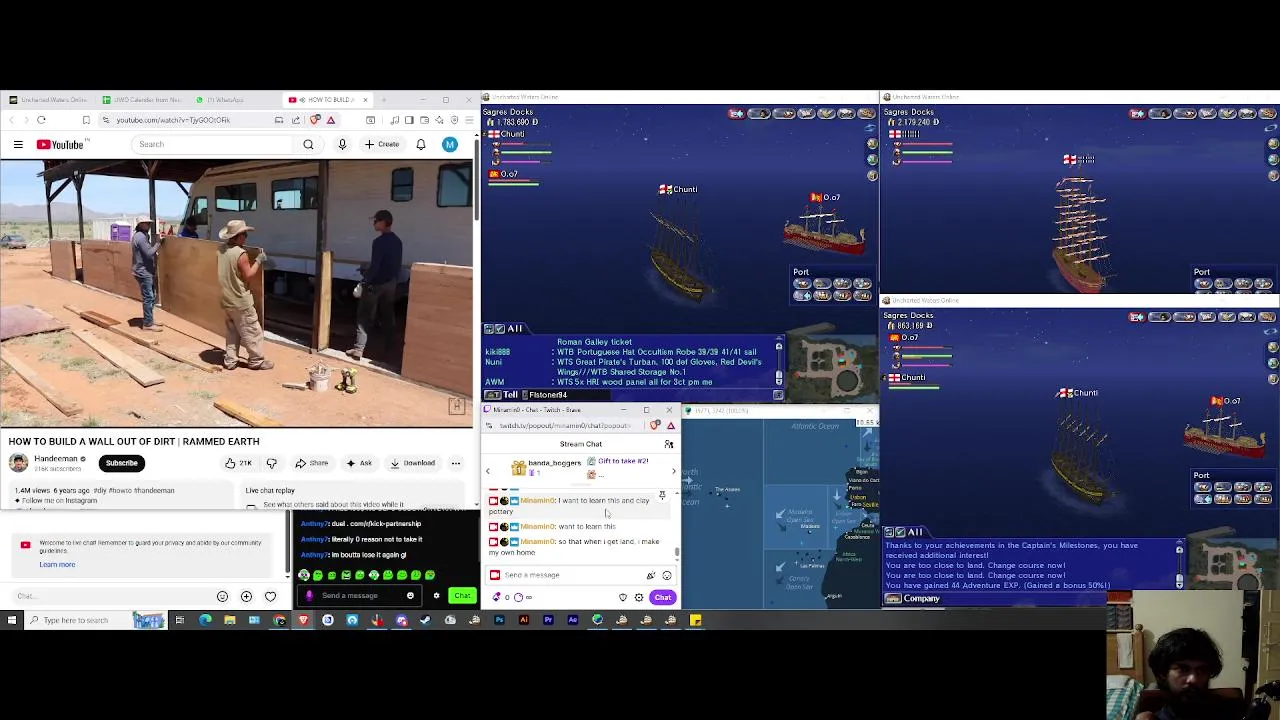
Task: Click the Twitch chat shield mod icon
Action: coord(623,597)
